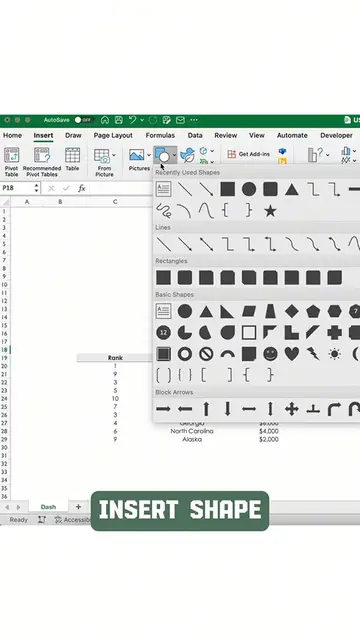Image resolution: width=360 pixels, height=640 pixels.
Task: Click the Undo arrow icon
Action: click(x=132, y=120)
